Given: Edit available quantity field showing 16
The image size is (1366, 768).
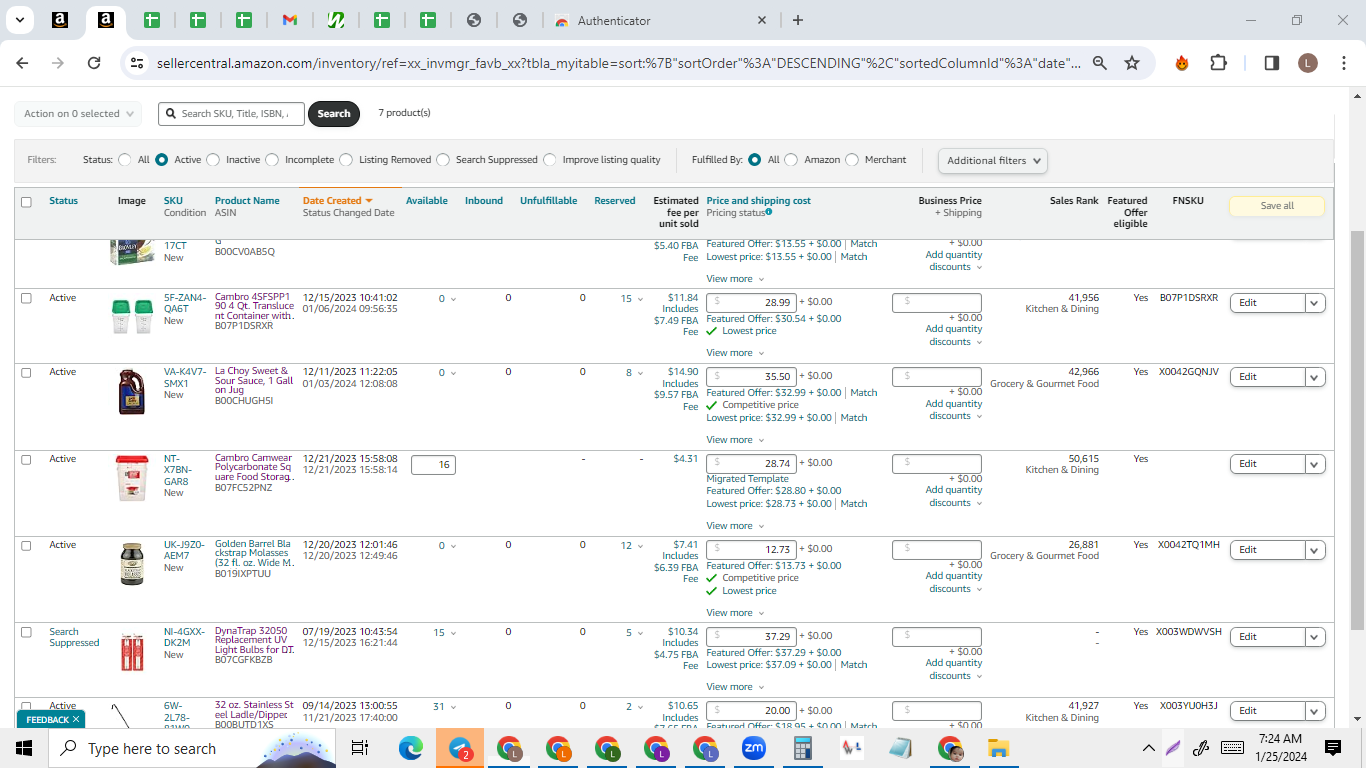Looking at the screenshot, I should tap(433, 464).
